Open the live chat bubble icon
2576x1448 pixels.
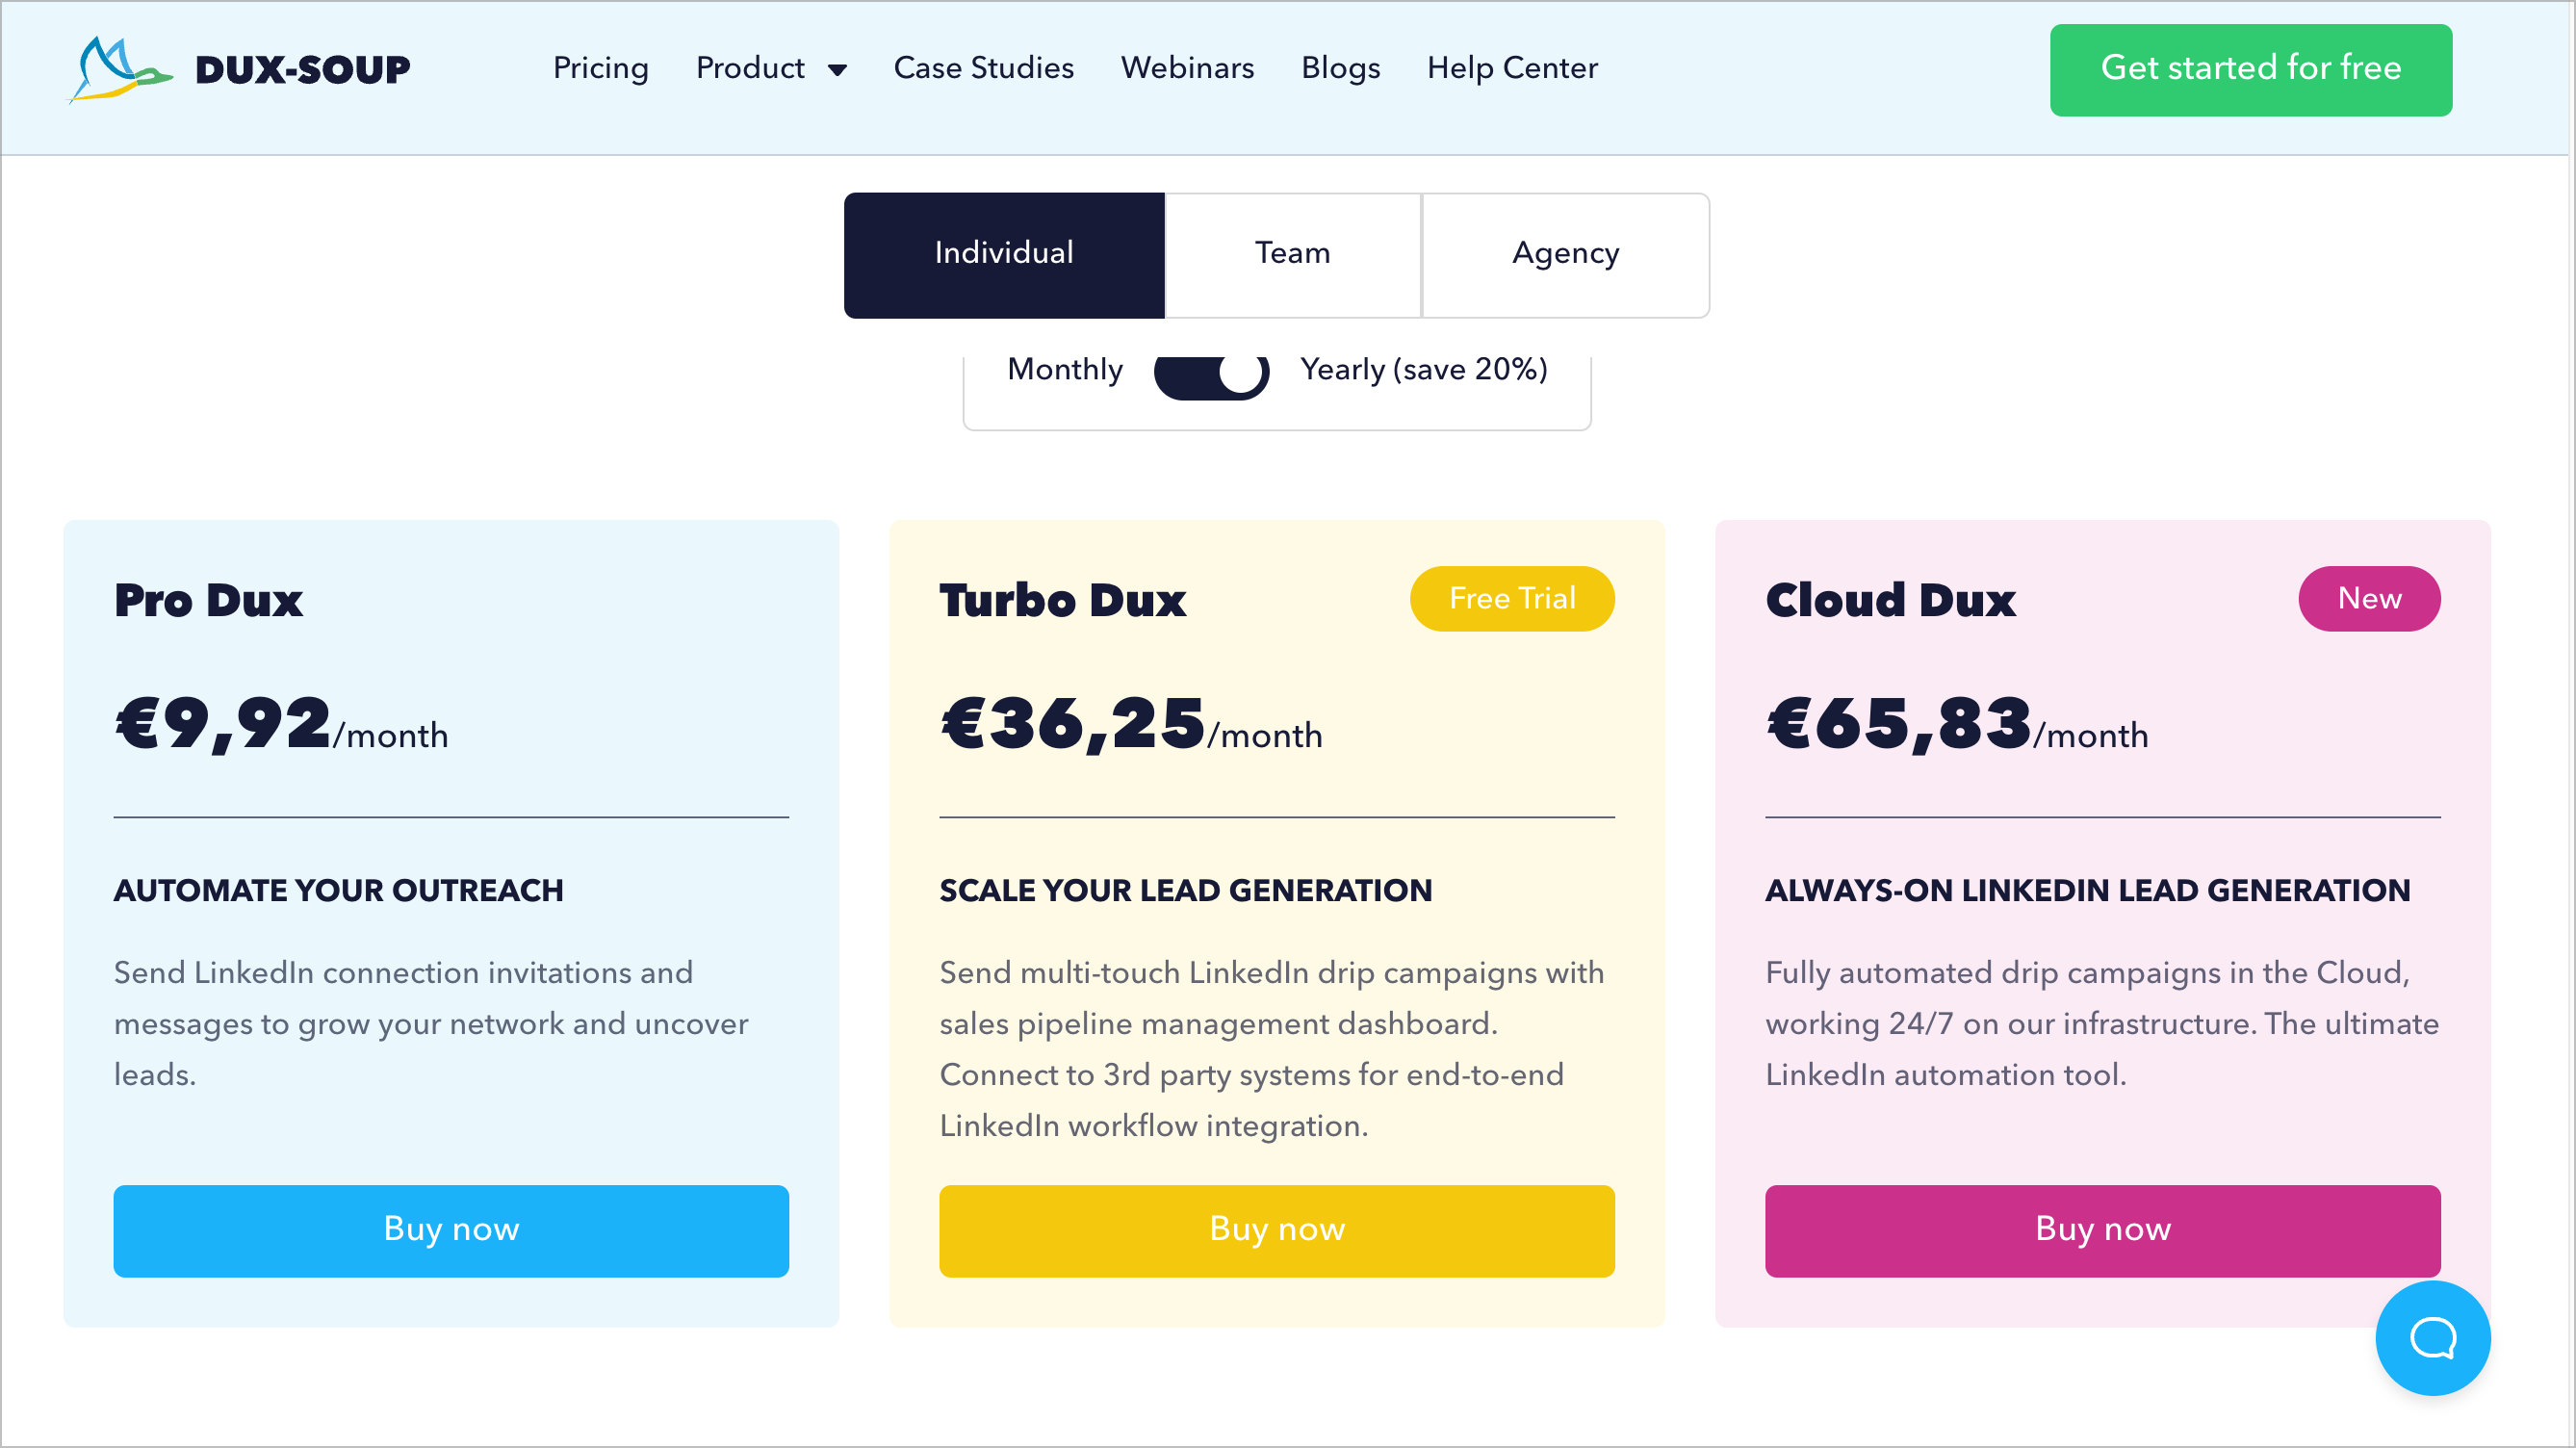coord(2432,1337)
